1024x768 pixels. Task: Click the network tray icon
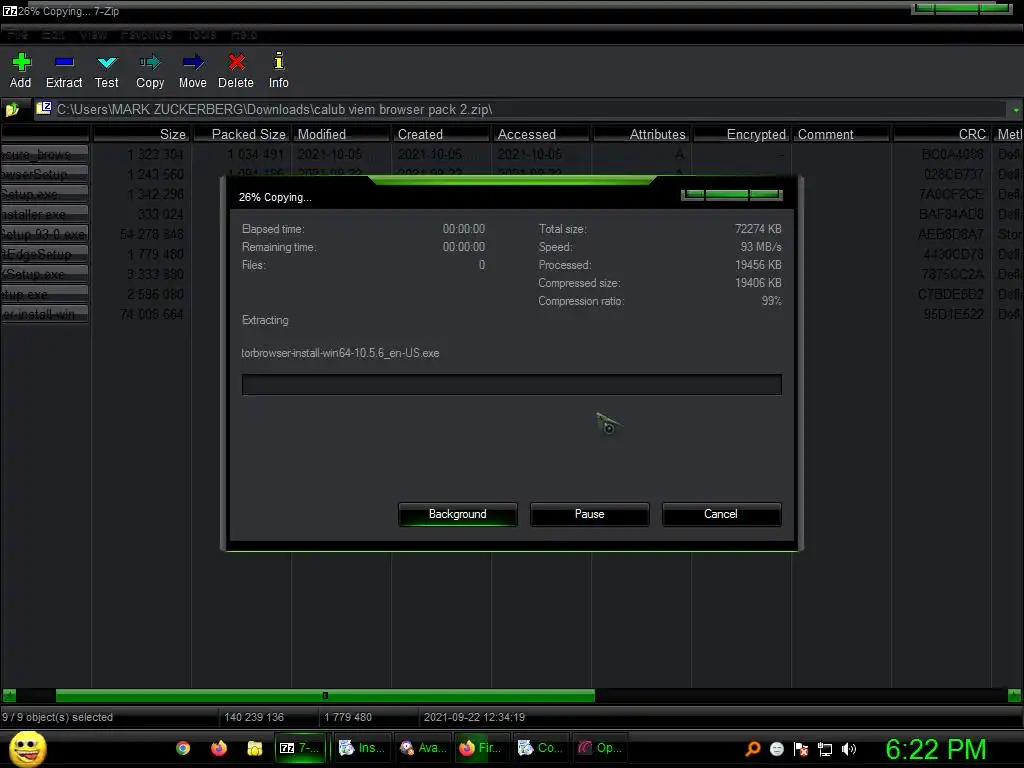825,749
